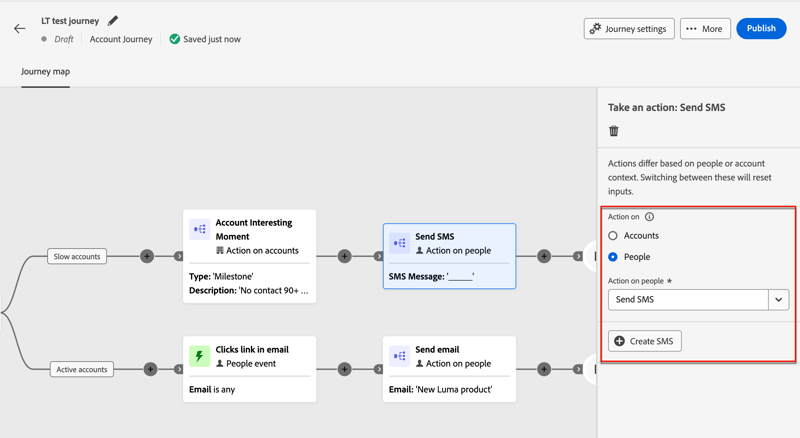The height and width of the screenshot is (438, 800).
Task: Select the People radio button
Action: (x=613, y=257)
